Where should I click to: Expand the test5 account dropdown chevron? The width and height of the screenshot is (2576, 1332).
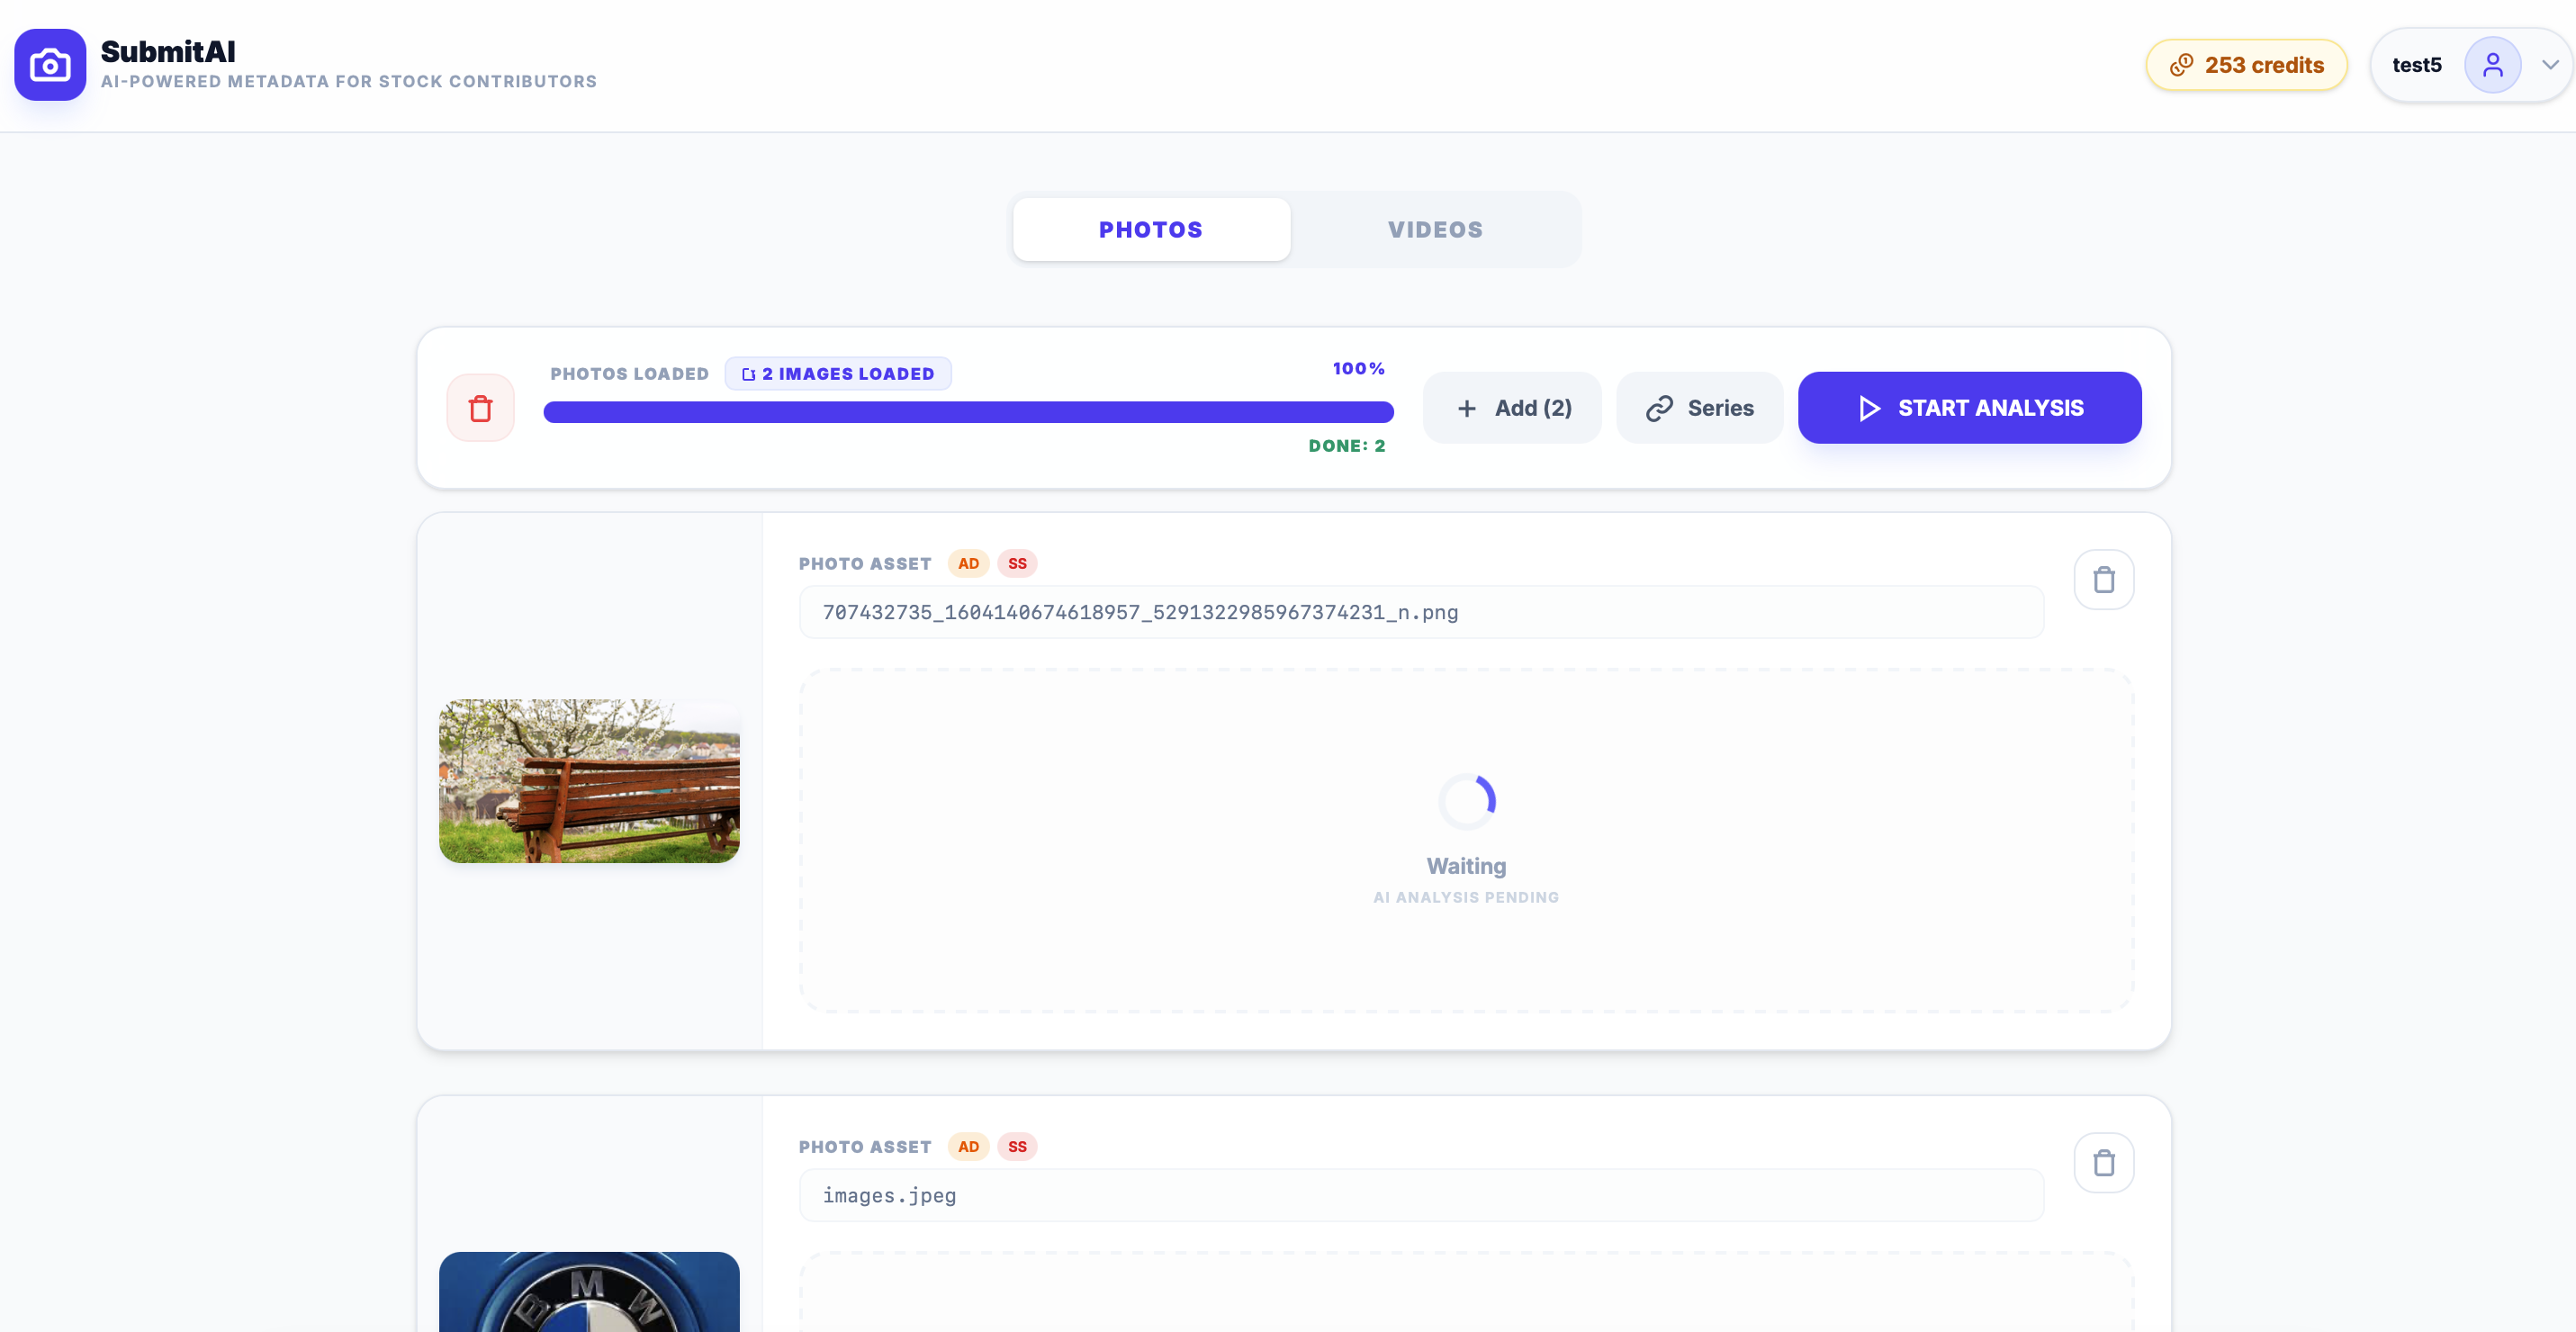pos(2550,65)
